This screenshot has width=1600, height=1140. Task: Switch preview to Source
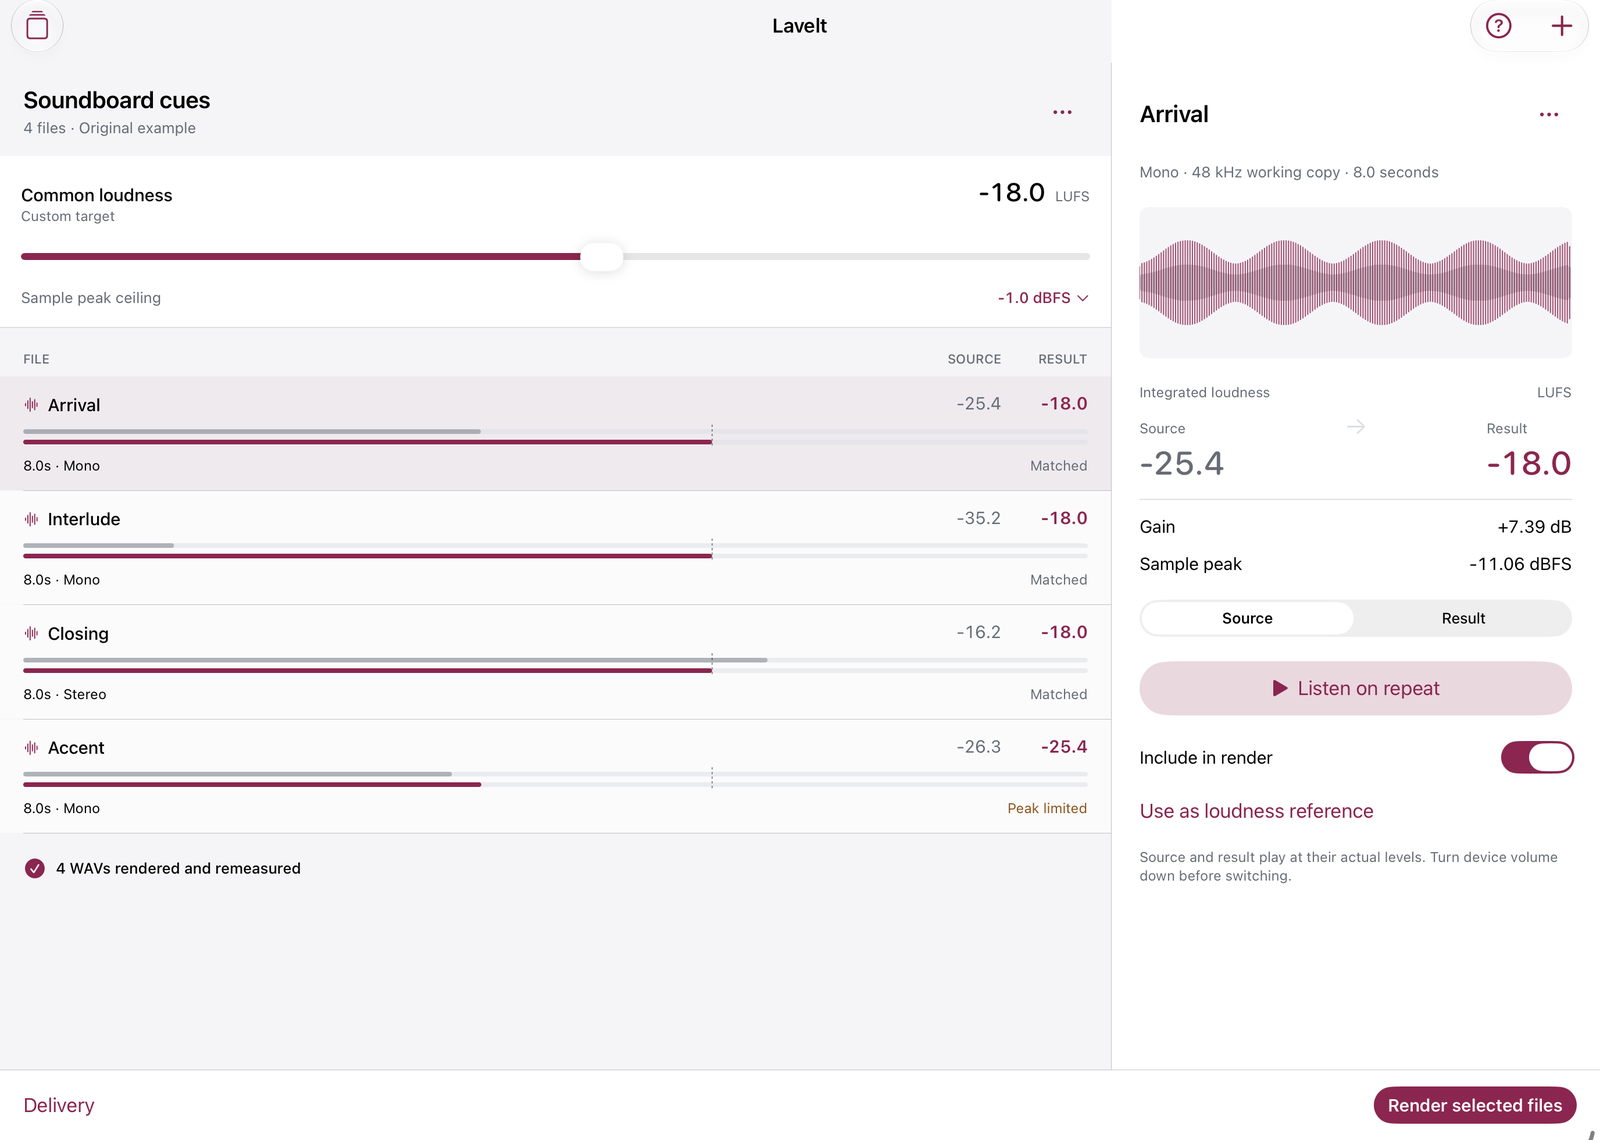1247,618
